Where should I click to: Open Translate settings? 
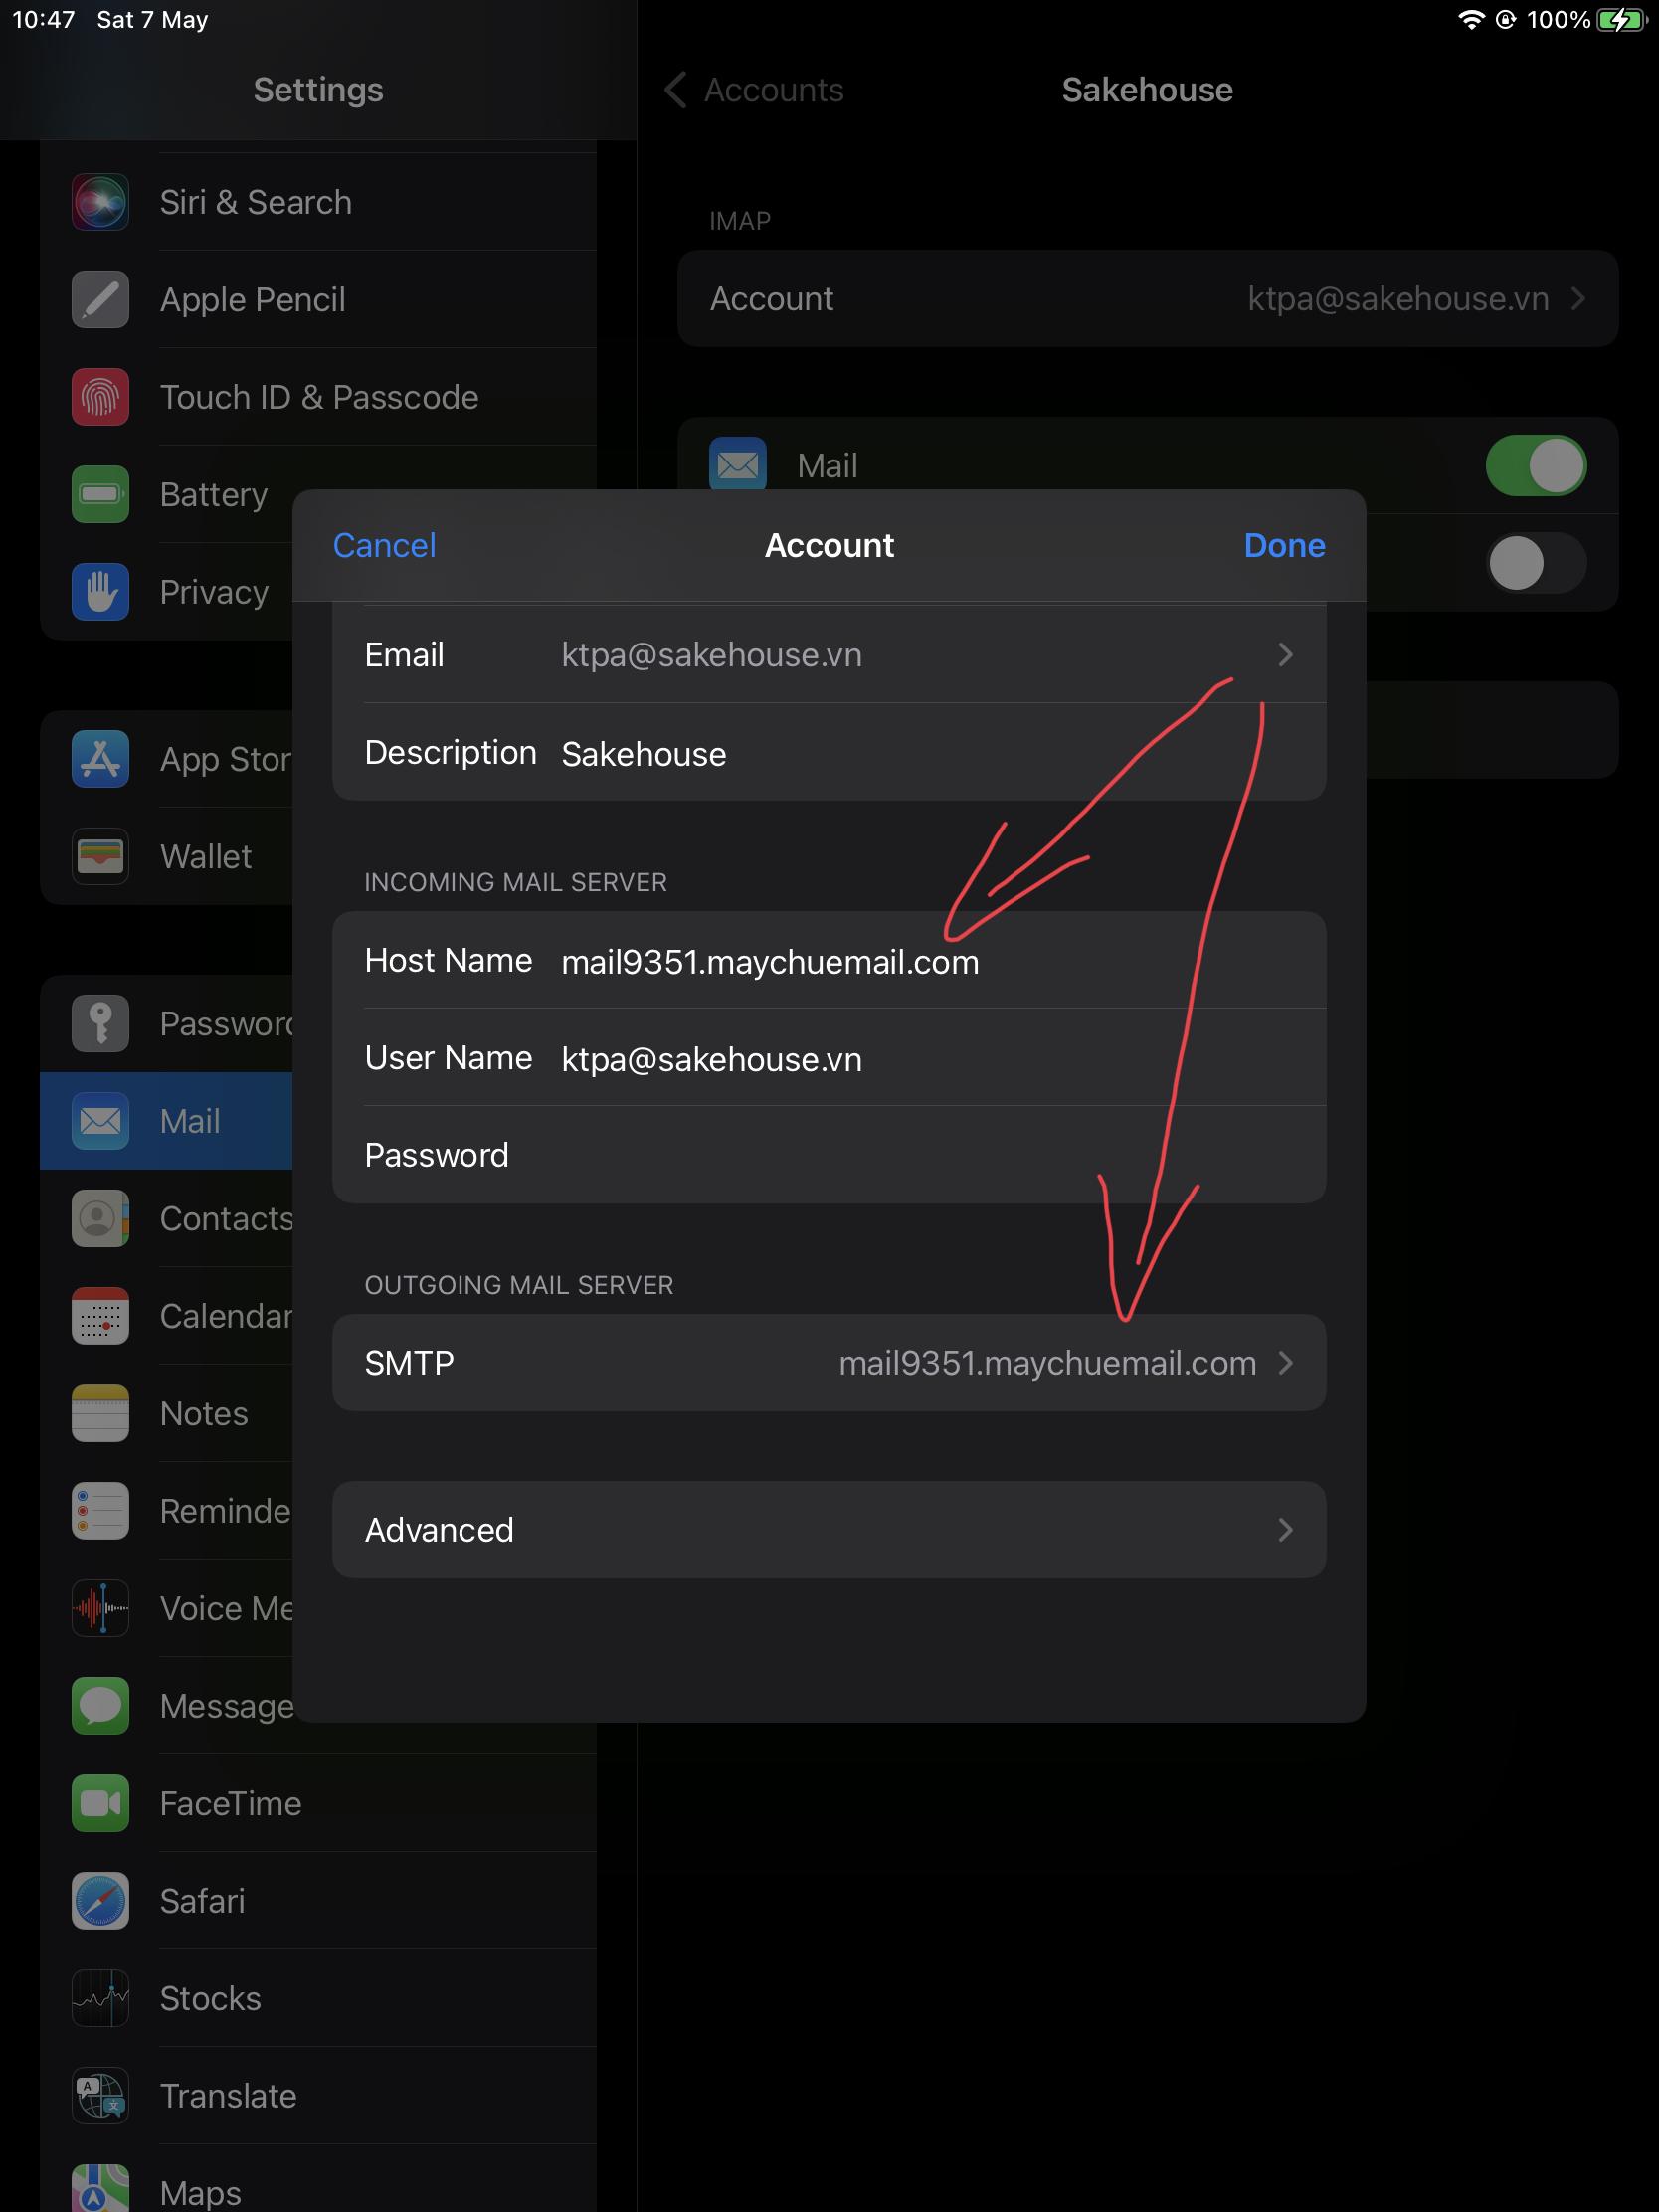(318, 2095)
